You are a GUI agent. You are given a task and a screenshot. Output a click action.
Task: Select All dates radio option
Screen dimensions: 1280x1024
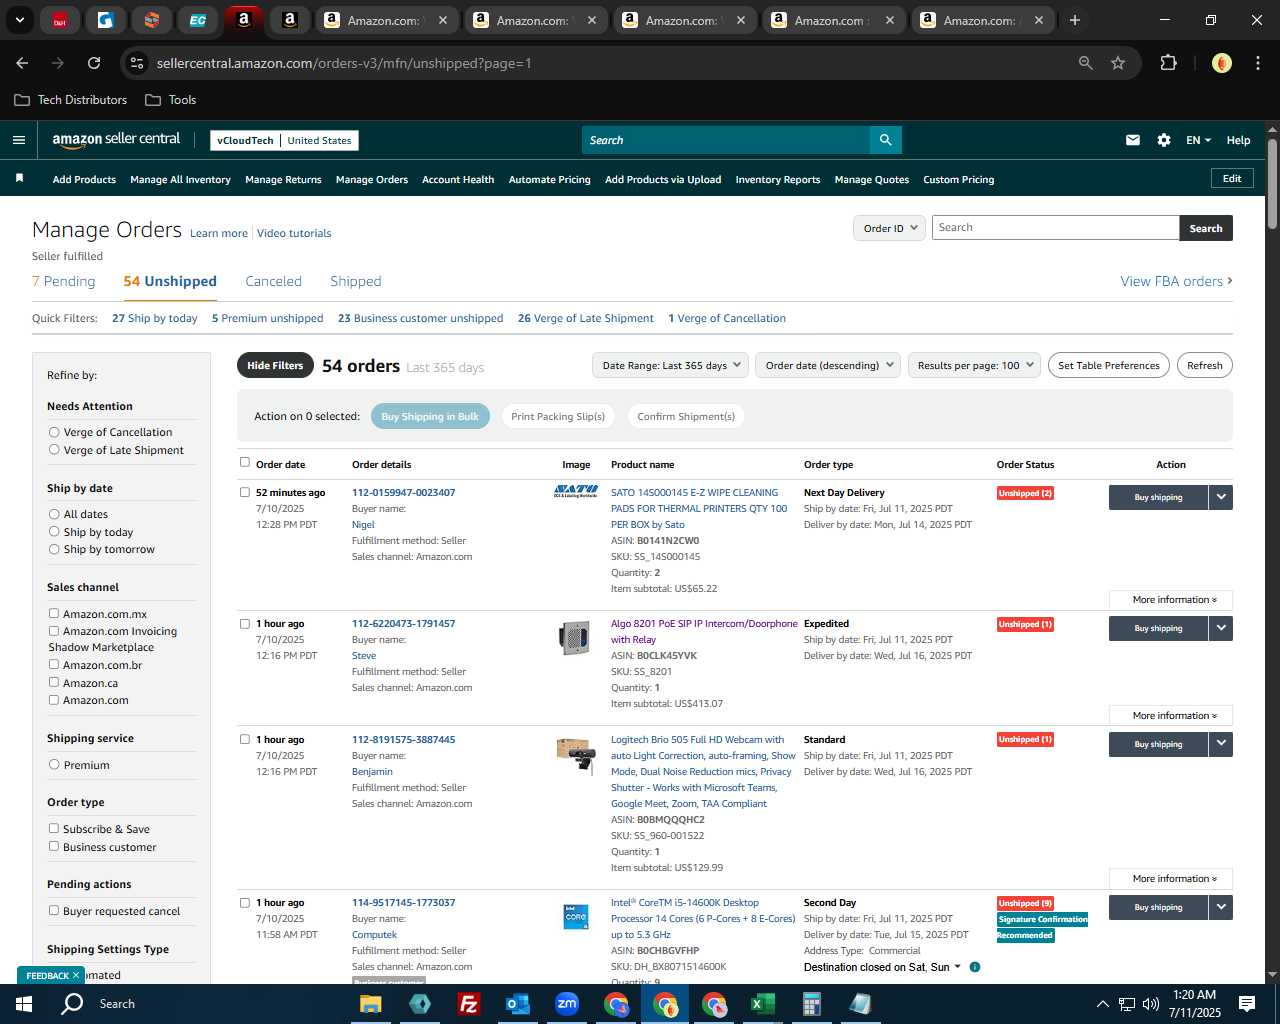coord(54,514)
